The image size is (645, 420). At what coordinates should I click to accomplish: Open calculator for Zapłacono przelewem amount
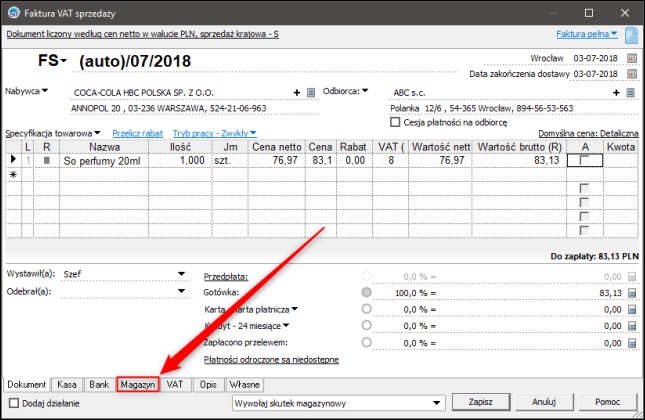coord(632,343)
